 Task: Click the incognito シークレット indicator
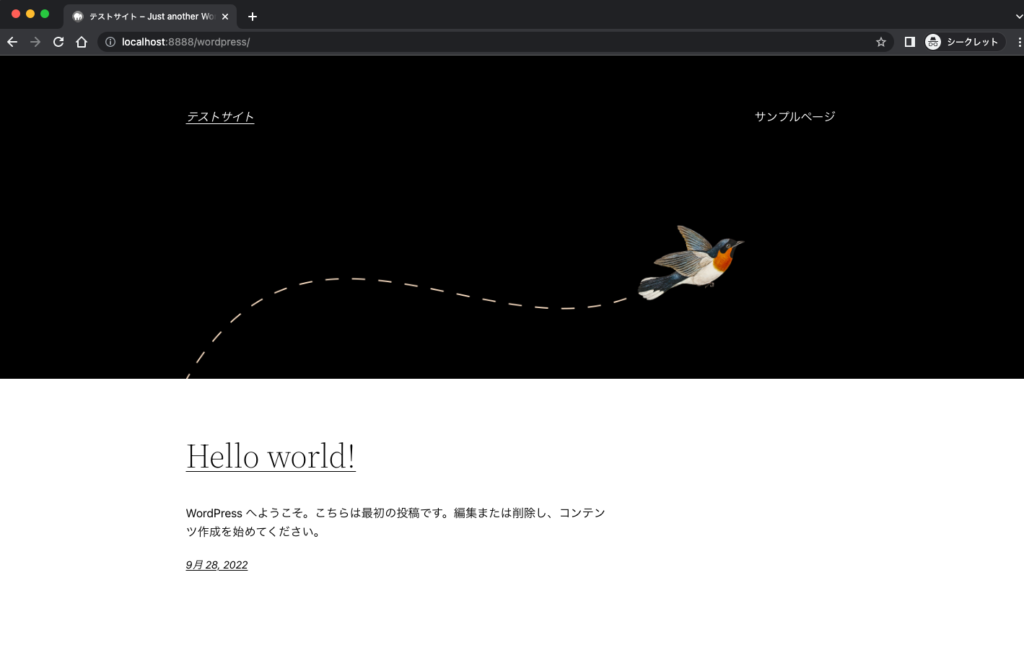pyautogui.click(x=964, y=42)
